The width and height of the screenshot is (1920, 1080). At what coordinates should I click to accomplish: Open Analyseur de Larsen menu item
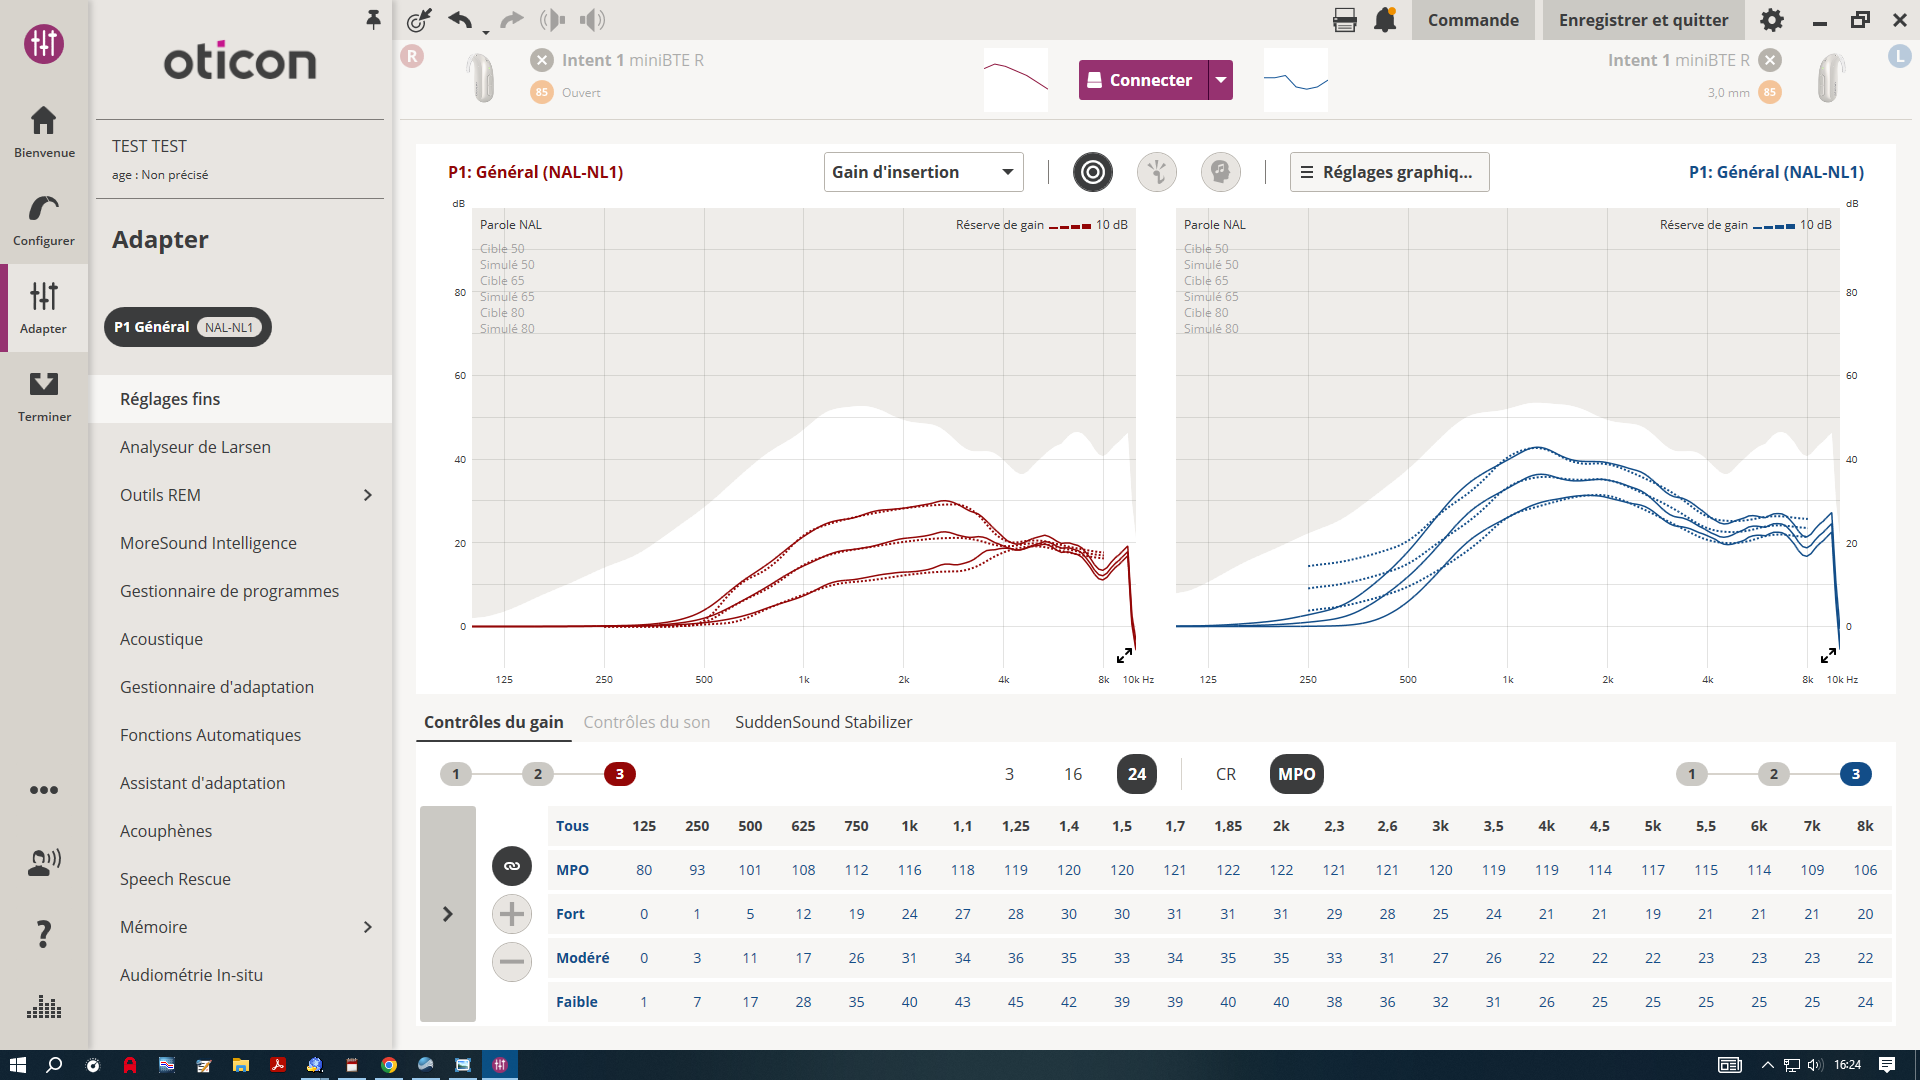point(195,447)
